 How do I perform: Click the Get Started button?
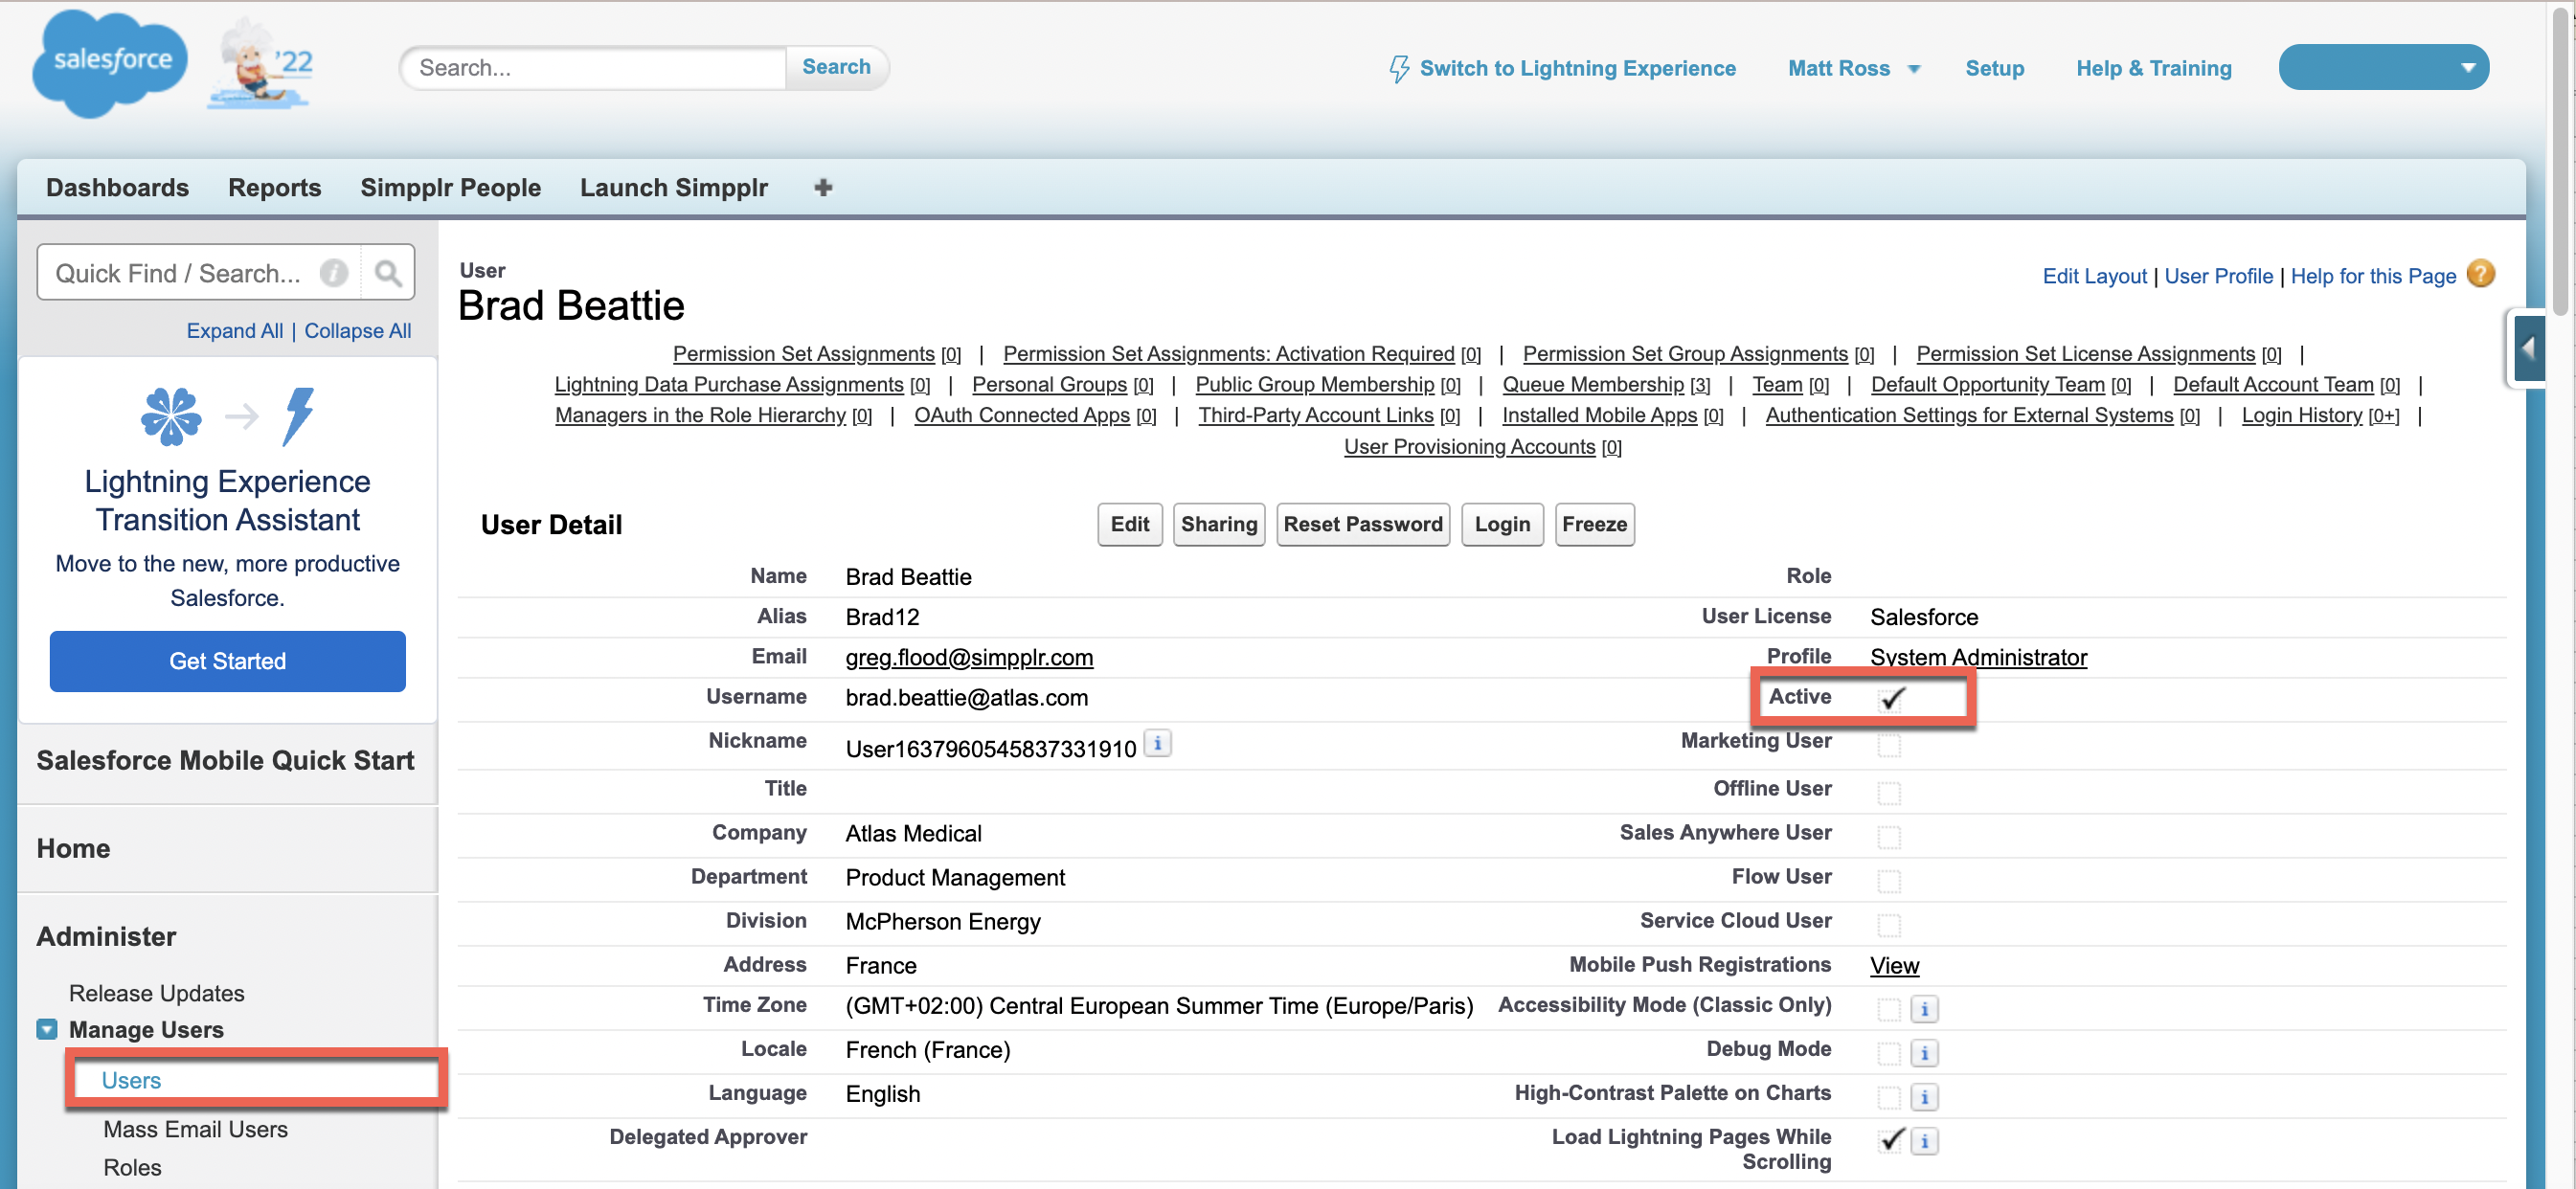[227, 661]
